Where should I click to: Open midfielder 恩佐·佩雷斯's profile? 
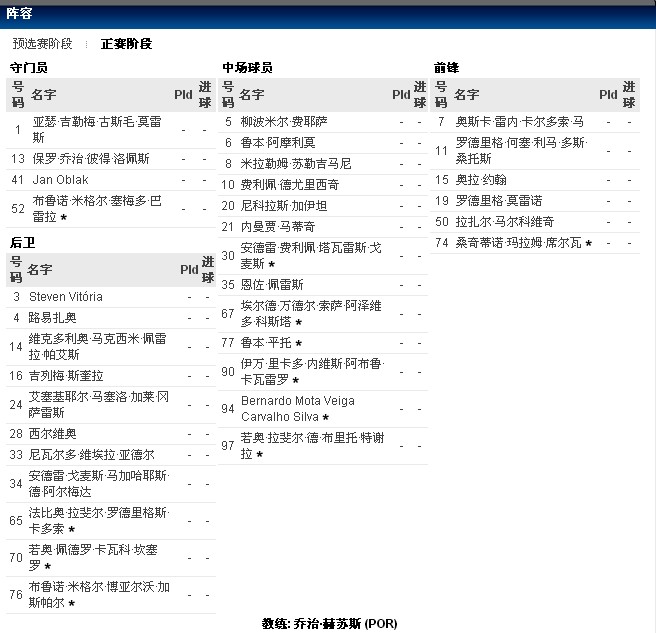[270, 285]
